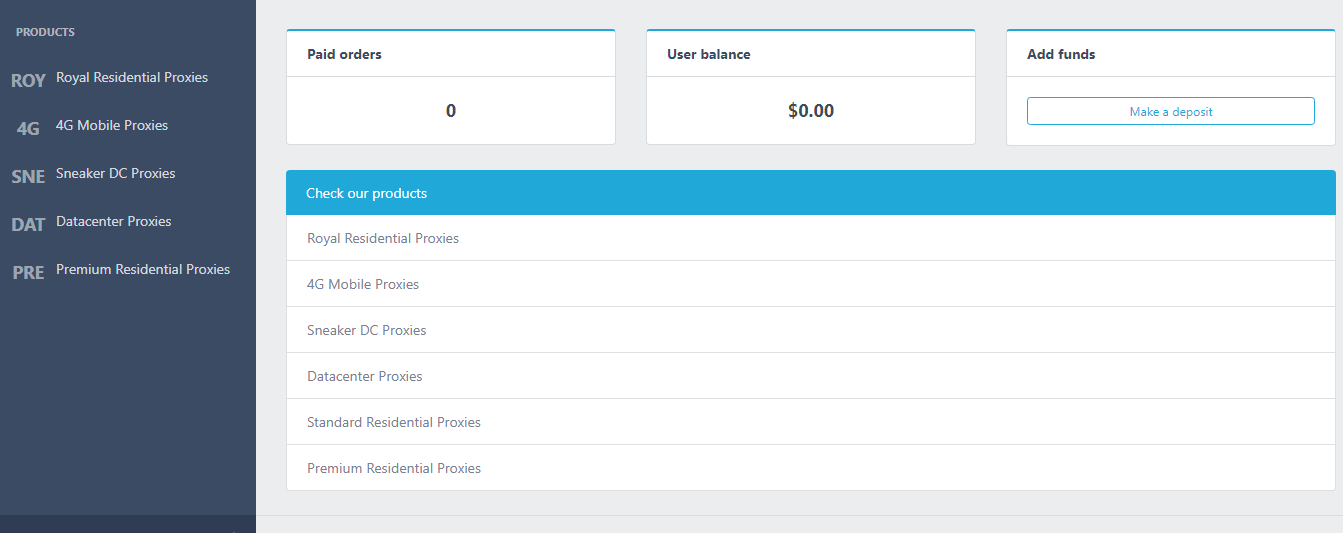The image size is (1343, 533).
Task: Open Premium Residential Proxies product row
Action: (394, 468)
